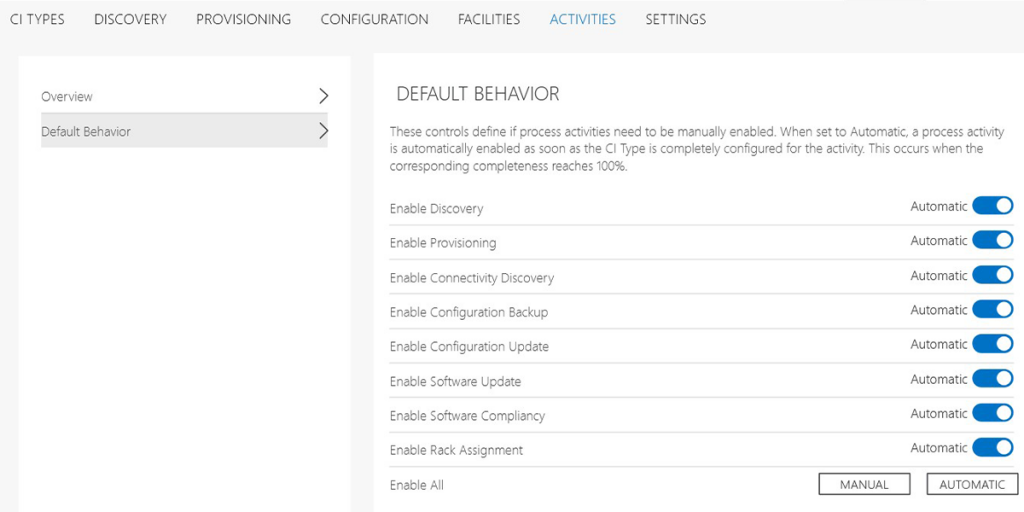Select the Facilities tab

[489, 19]
